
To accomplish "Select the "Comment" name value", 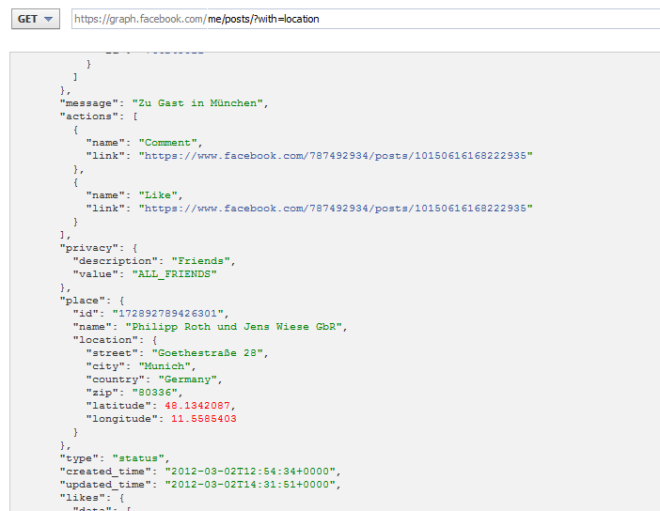I will tap(168, 143).
